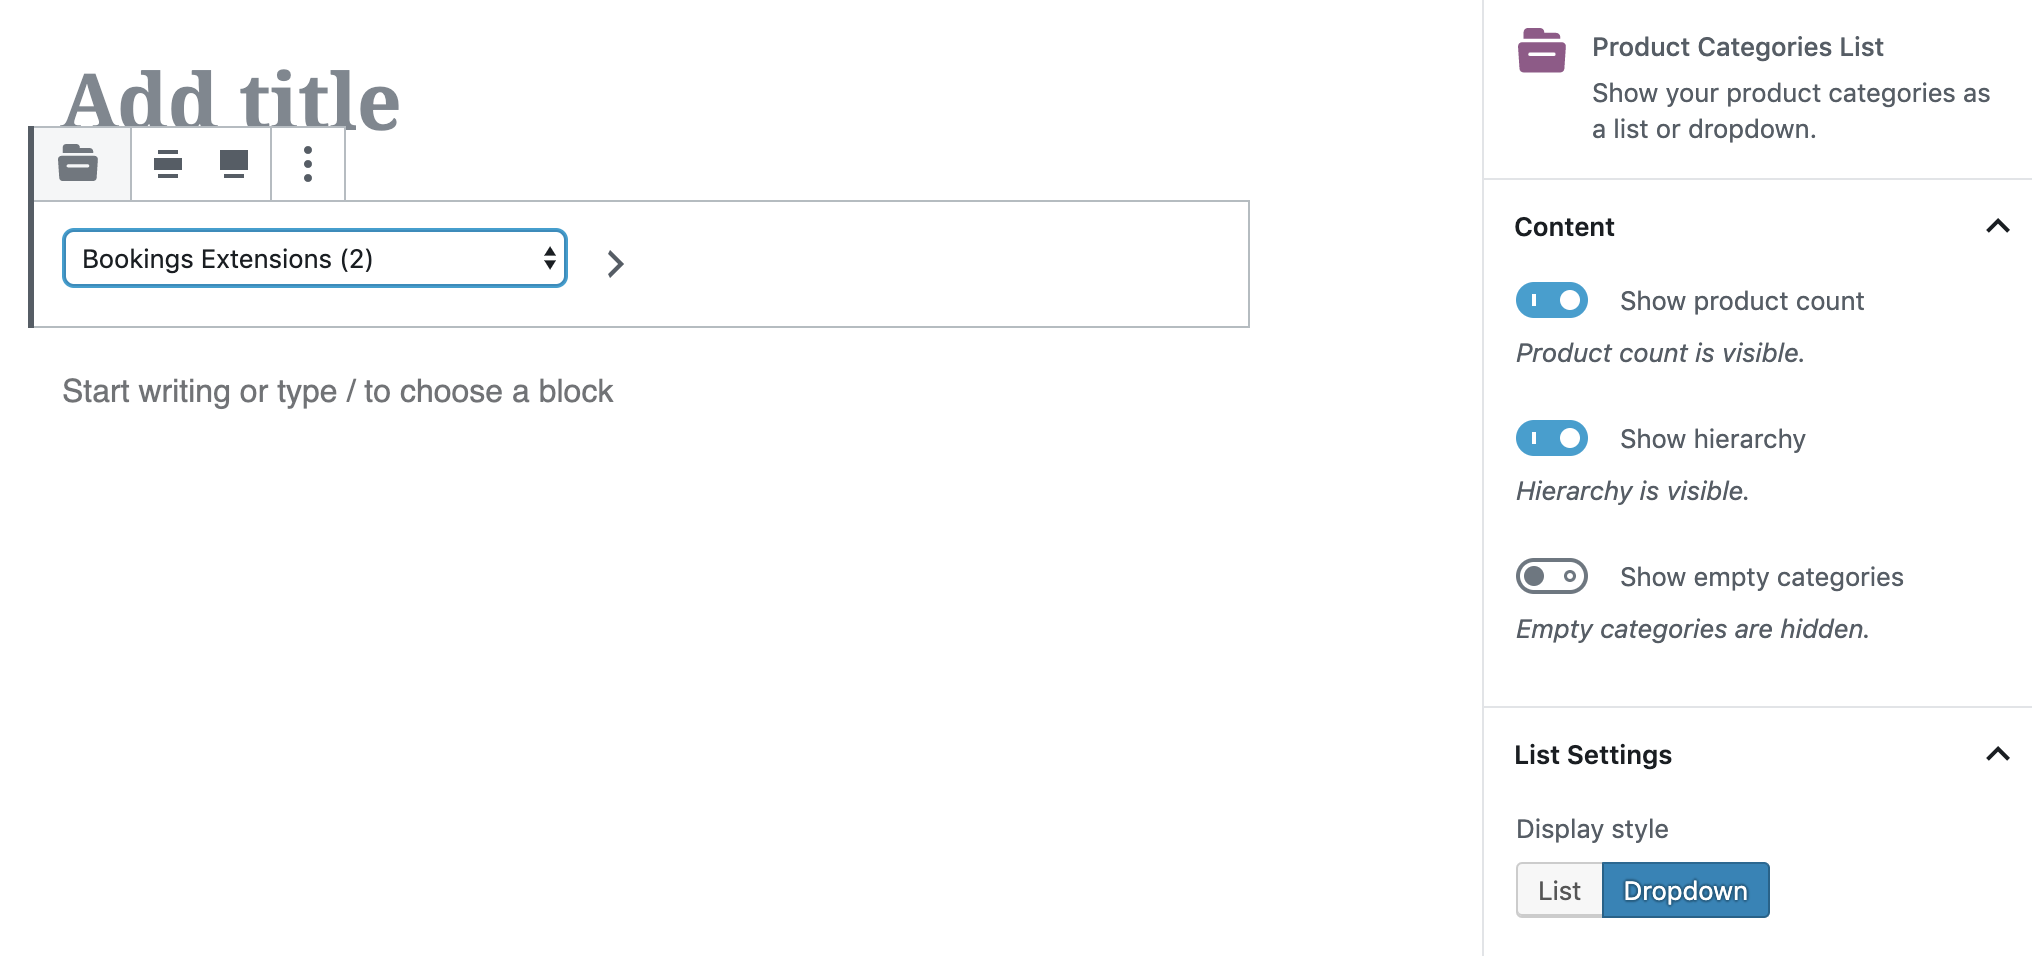
Task: Click the purple Product Categories List sidebar icon
Action: (x=1541, y=50)
